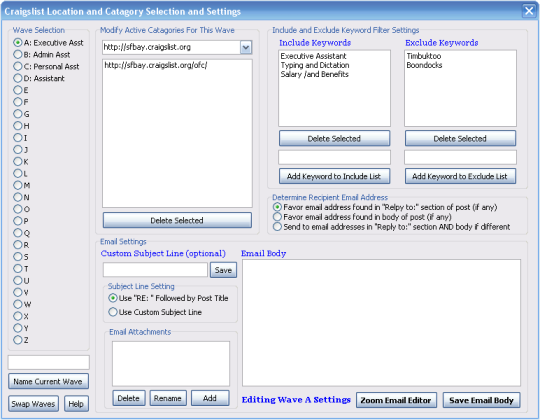This screenshot has height=420, width=540.
Task: Focus the exclude keyword input field
Action: (x=460, y=157)
